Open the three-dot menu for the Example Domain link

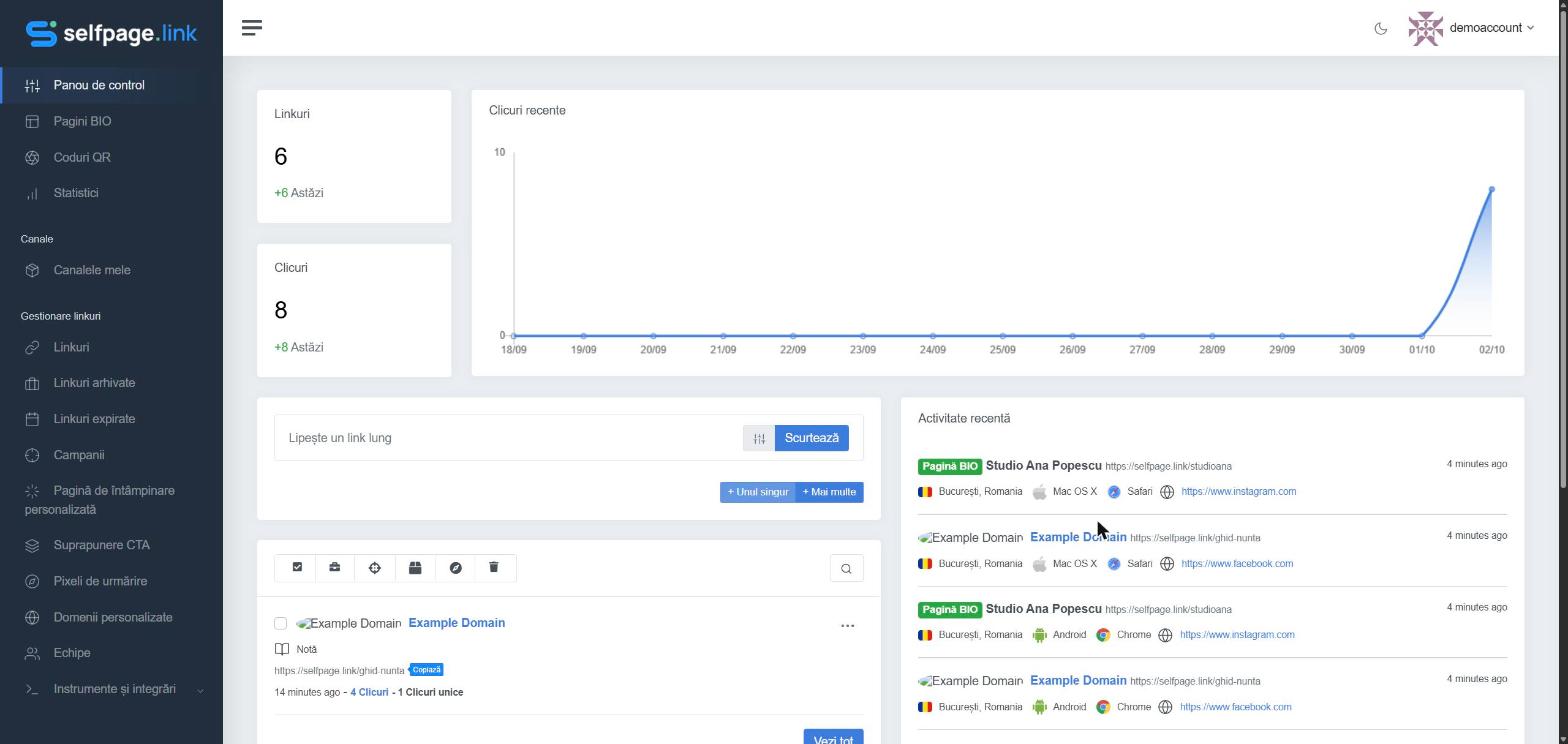[848, 626]
